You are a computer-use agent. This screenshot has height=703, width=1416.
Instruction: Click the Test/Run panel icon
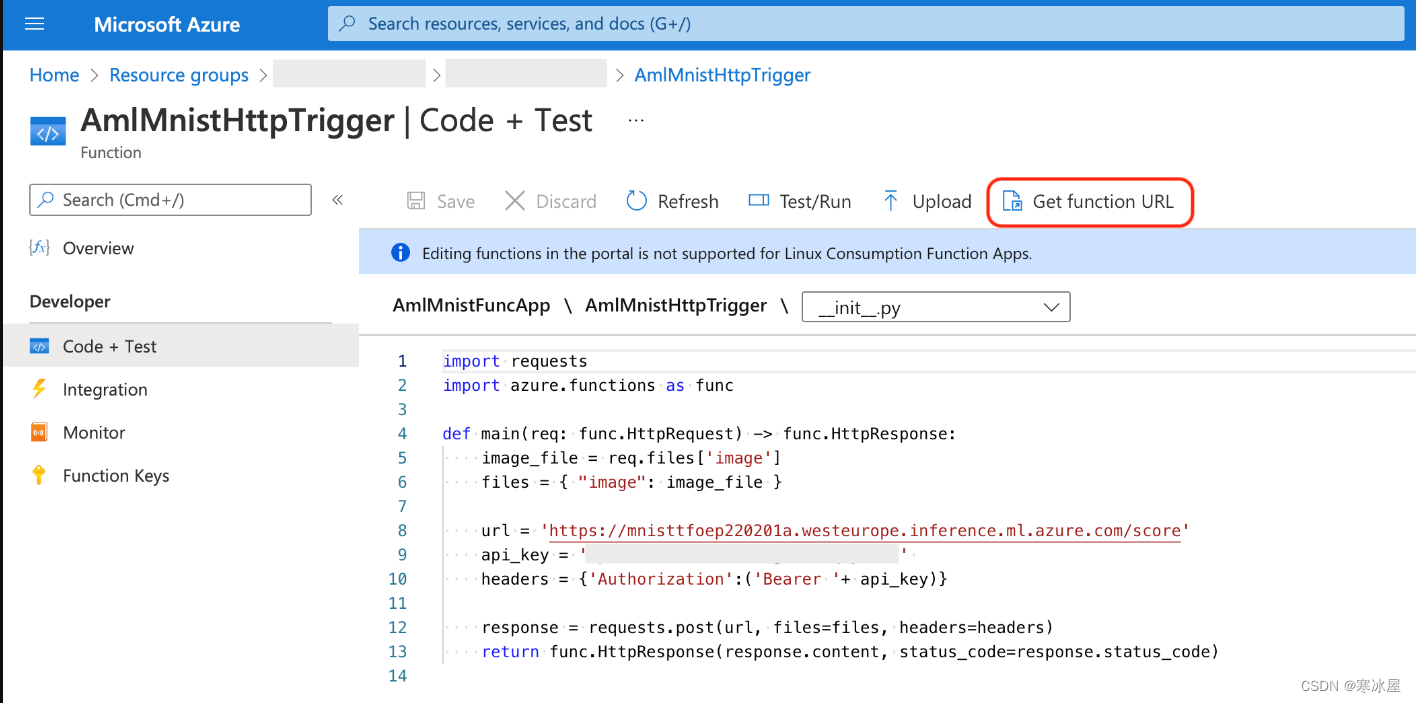pyautogui.click(x=759, y=201)
